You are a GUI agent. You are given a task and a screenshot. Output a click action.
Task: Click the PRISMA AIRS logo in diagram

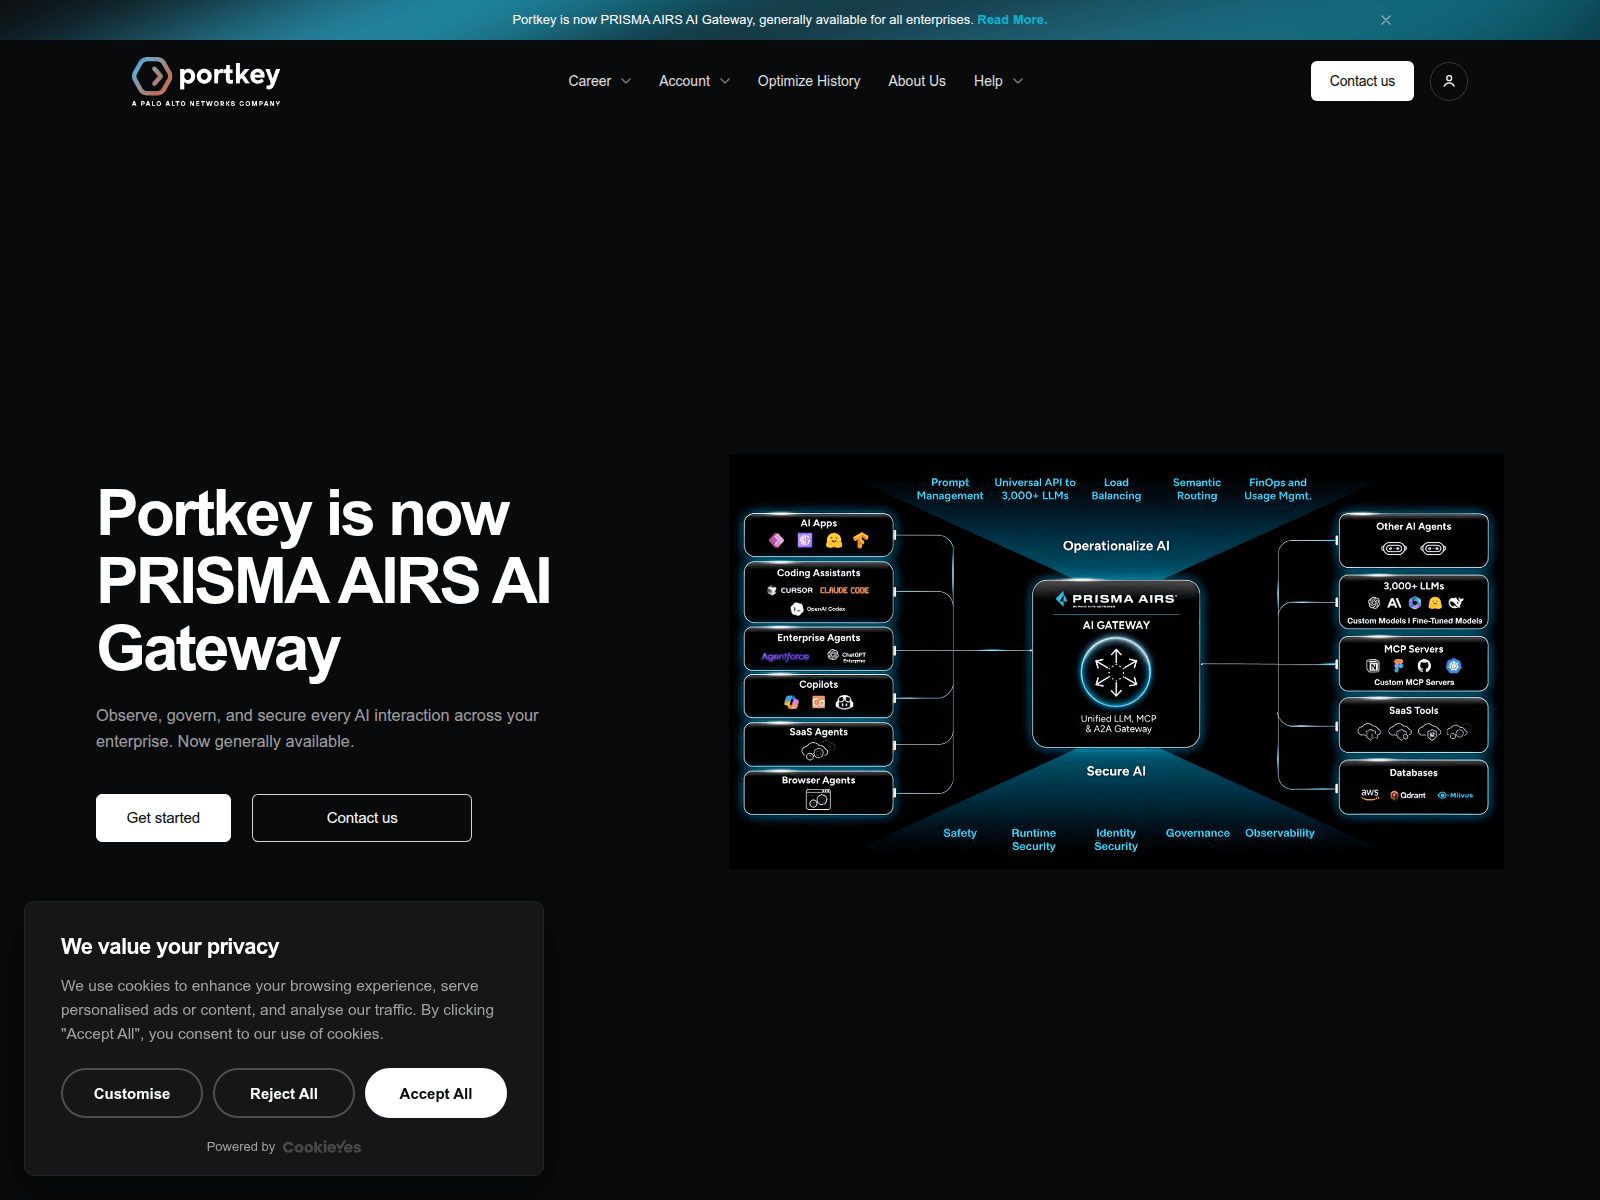pos(1116,599)
